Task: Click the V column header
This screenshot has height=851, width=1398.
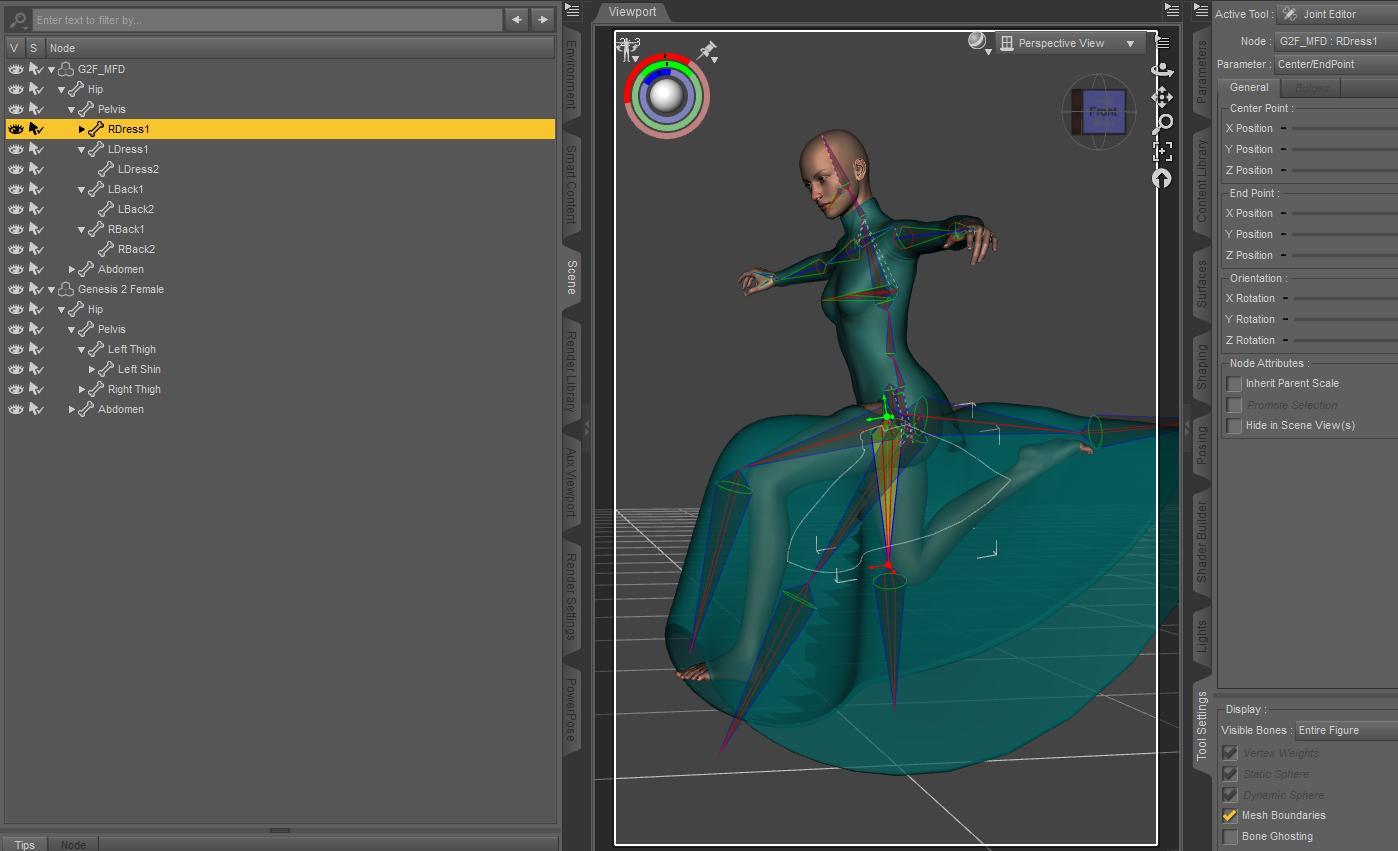Action: point(15,48)
